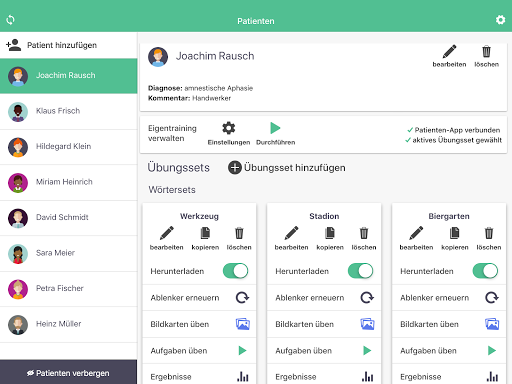
Task: Start Aufgaben üben for Stadion
Action: click(x=367, y=350)
